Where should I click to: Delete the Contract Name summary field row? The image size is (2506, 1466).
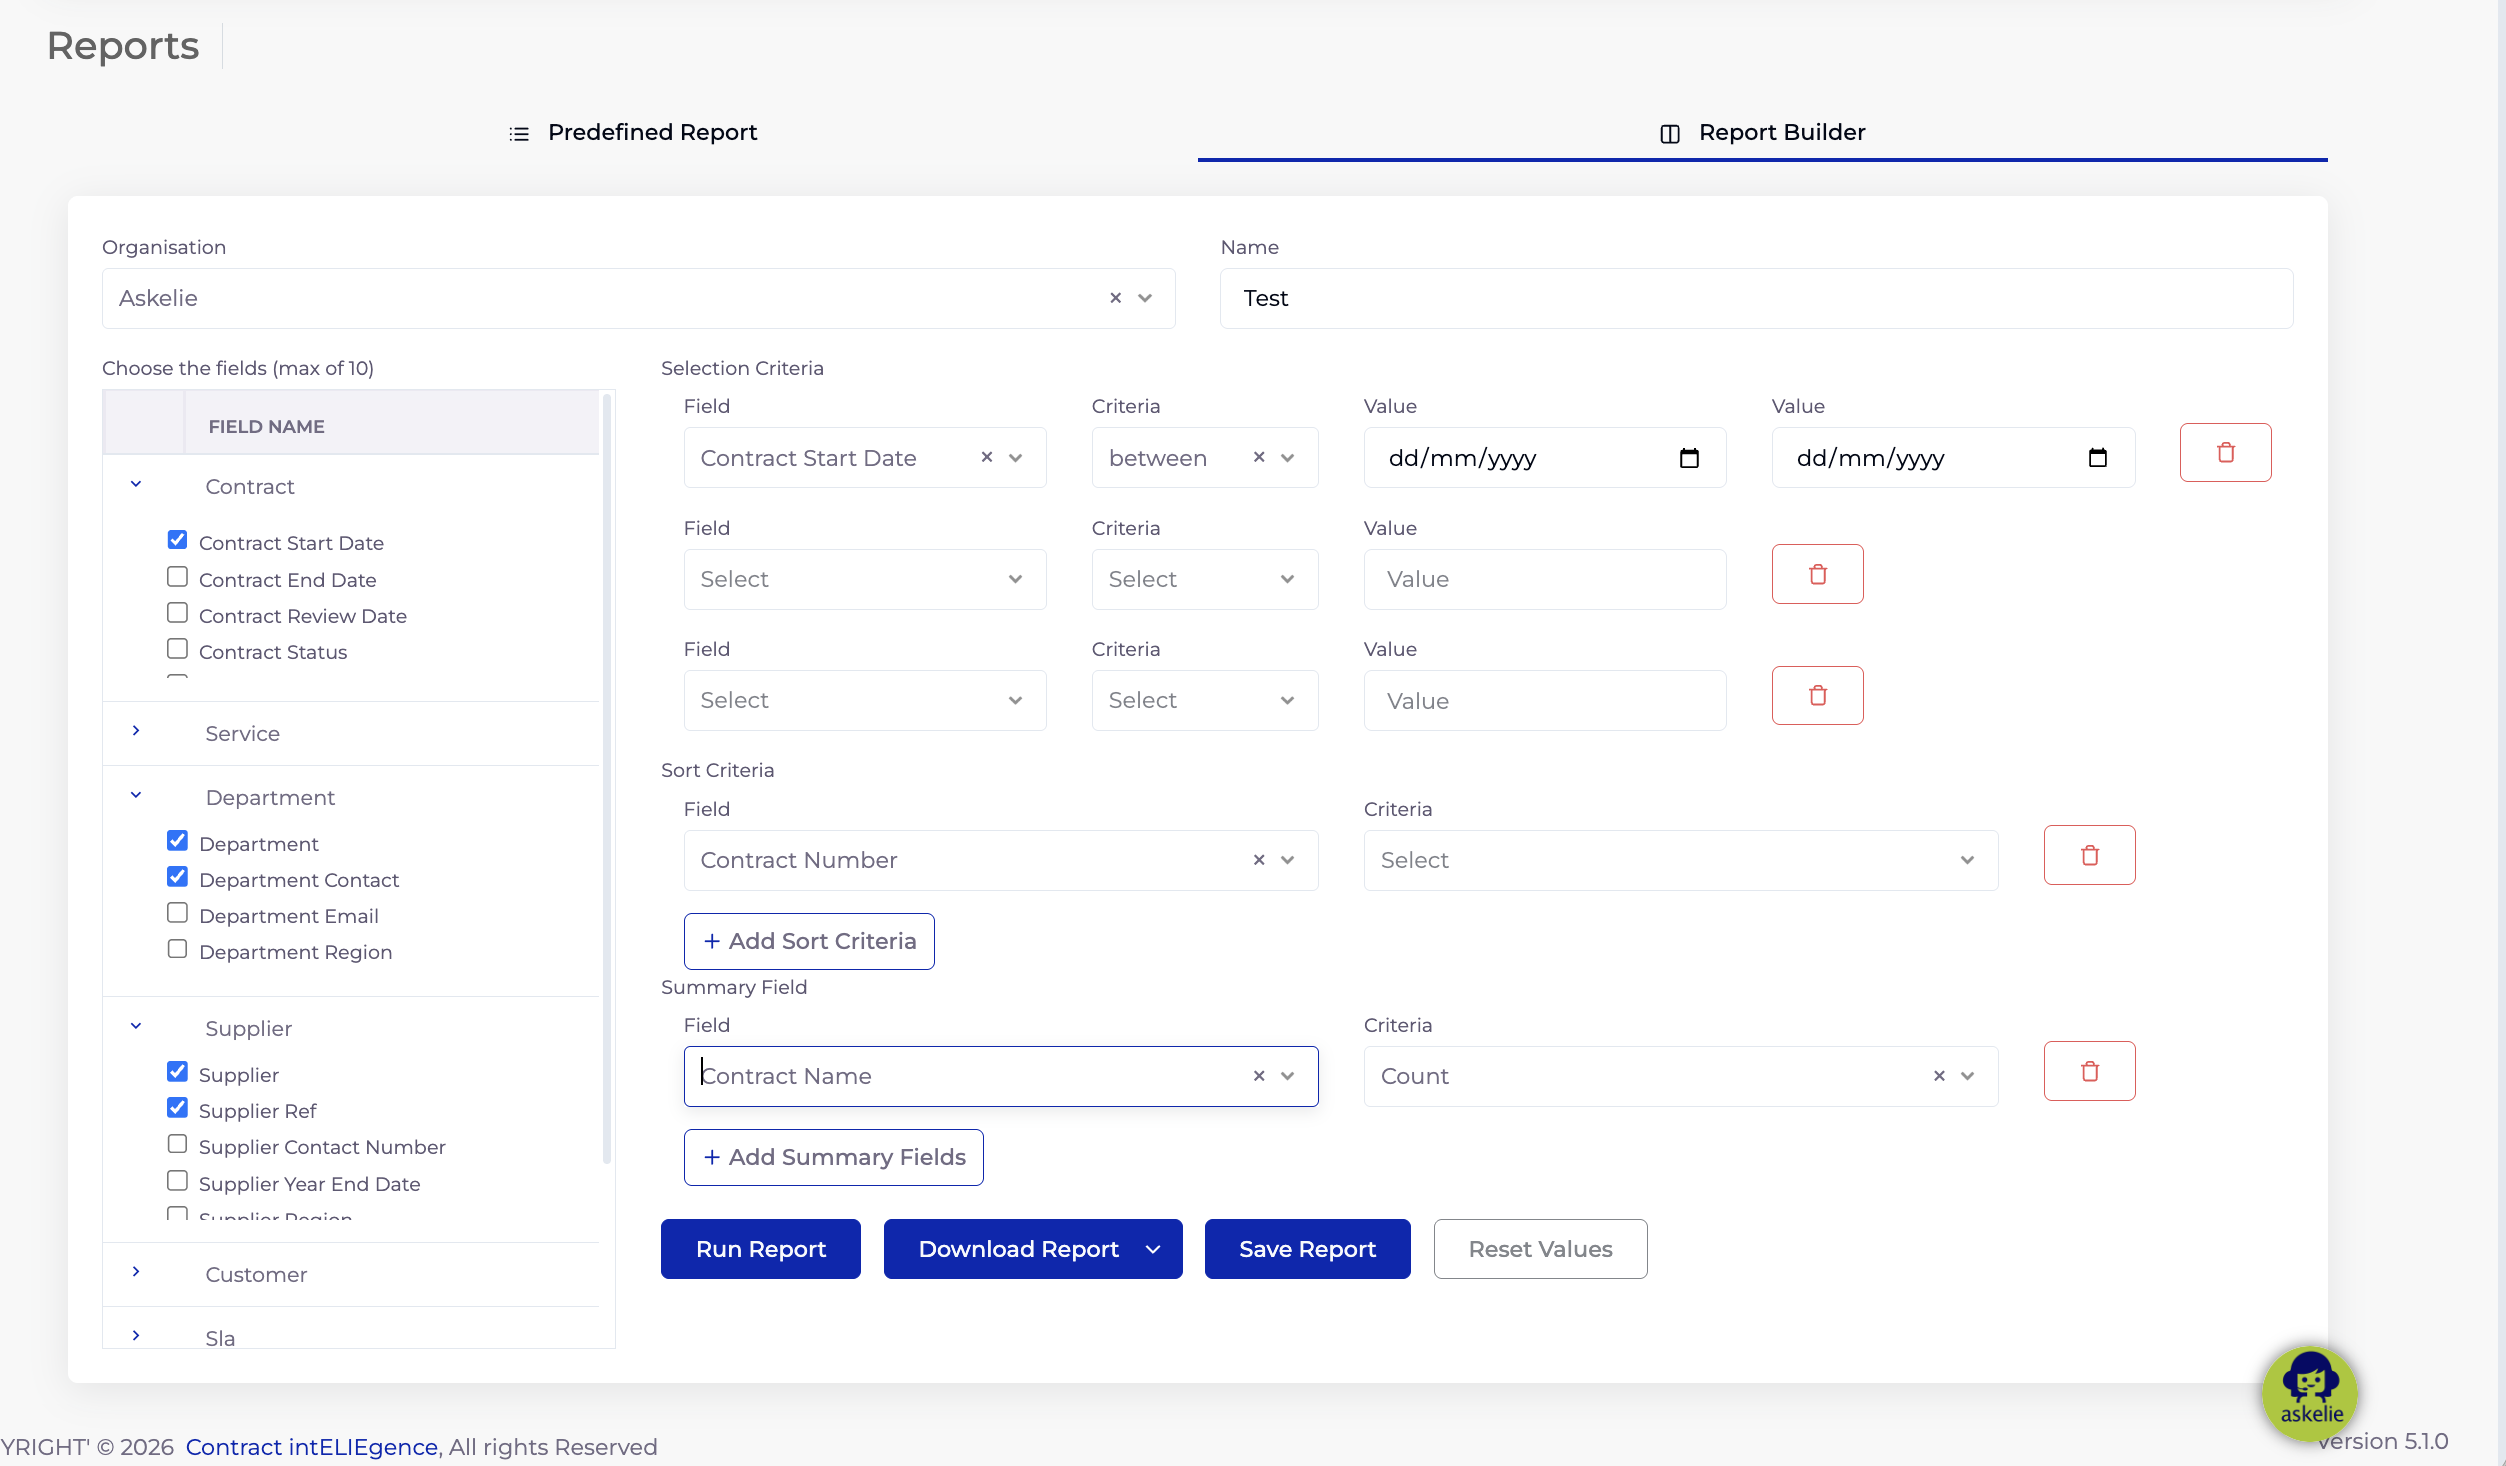coord(2089,1071)
